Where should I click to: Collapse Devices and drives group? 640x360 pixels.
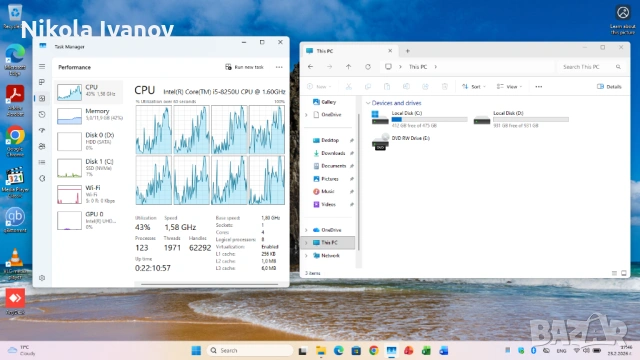368,103
